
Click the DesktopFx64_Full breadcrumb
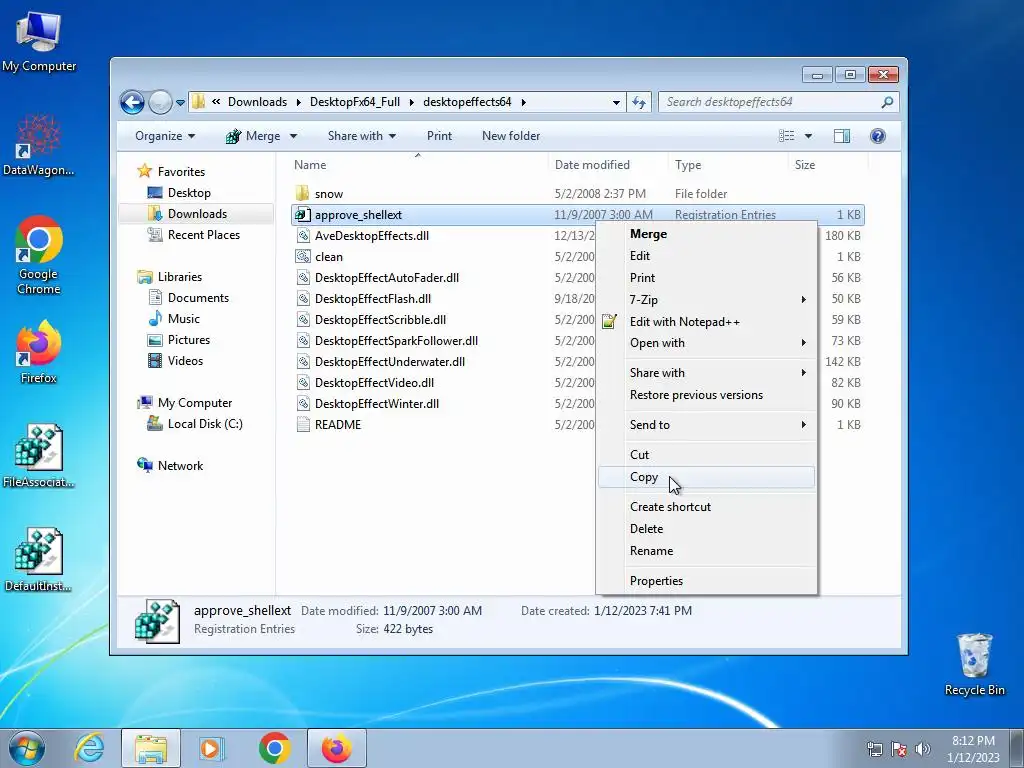(355, 102)
